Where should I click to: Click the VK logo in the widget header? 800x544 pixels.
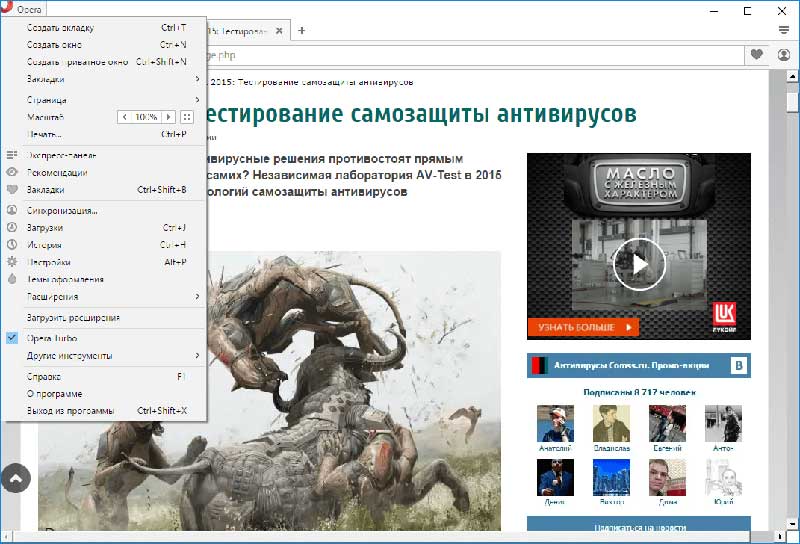[739, 366]
